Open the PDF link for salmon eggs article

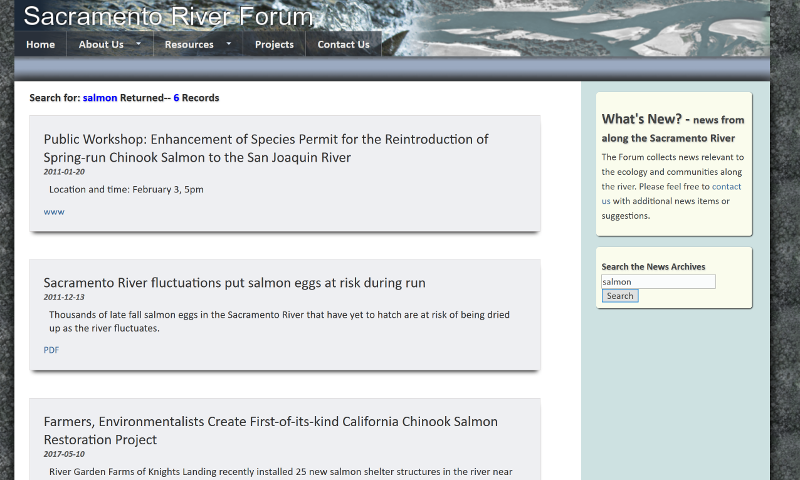click(51, 350)
